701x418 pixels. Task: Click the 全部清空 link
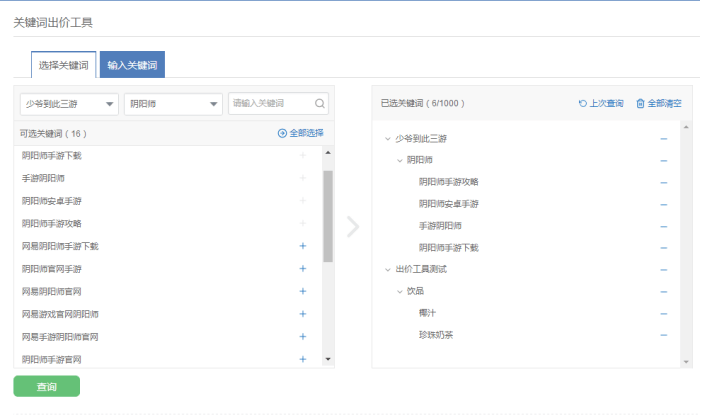pos(658,103)
